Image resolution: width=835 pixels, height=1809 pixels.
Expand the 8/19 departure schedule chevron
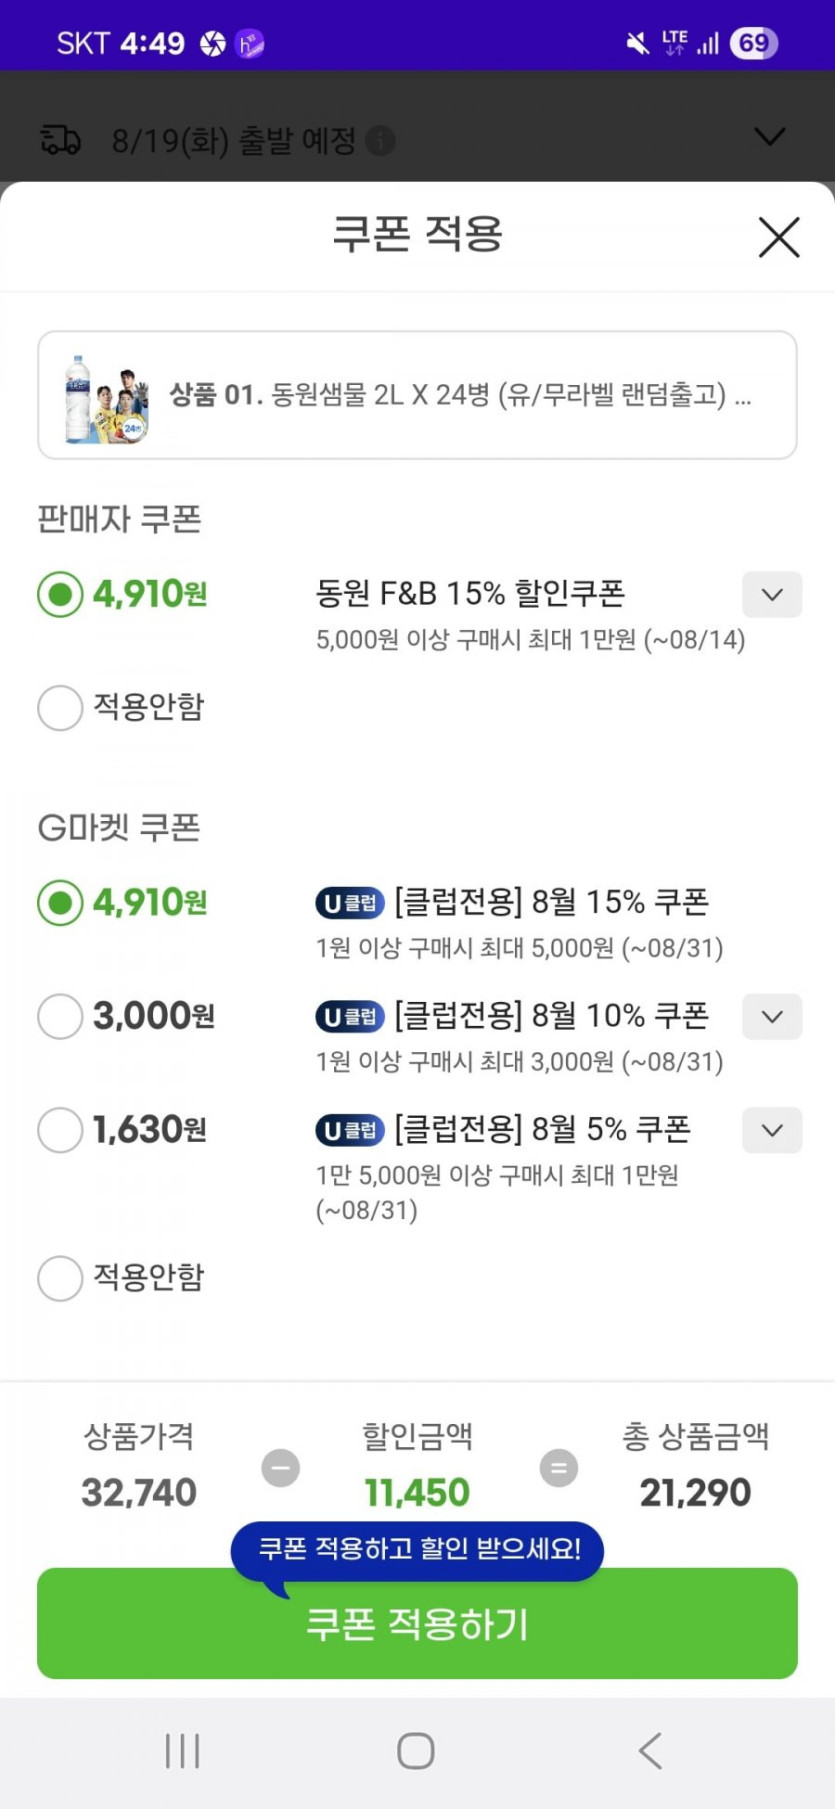(x=769, y=137)
